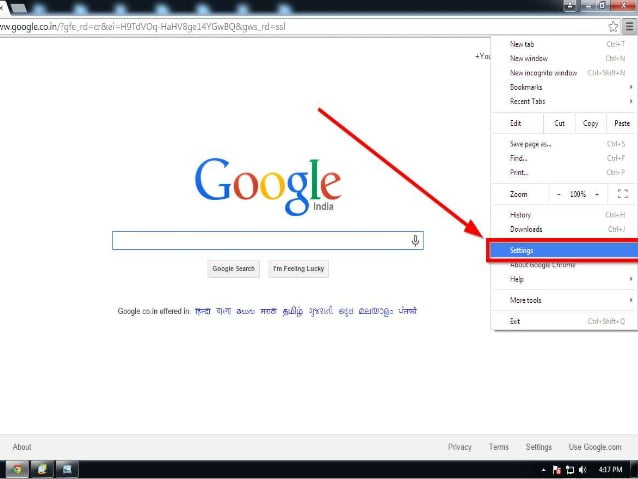Switch Google to Kannada language link
The height and width of the screenshot is (479, 638).
346,311
